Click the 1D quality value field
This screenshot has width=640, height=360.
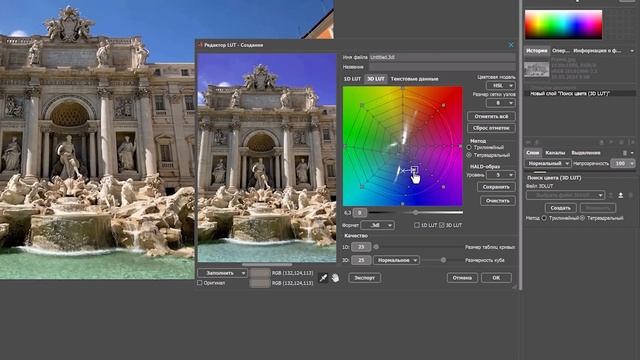click(361, 247)
